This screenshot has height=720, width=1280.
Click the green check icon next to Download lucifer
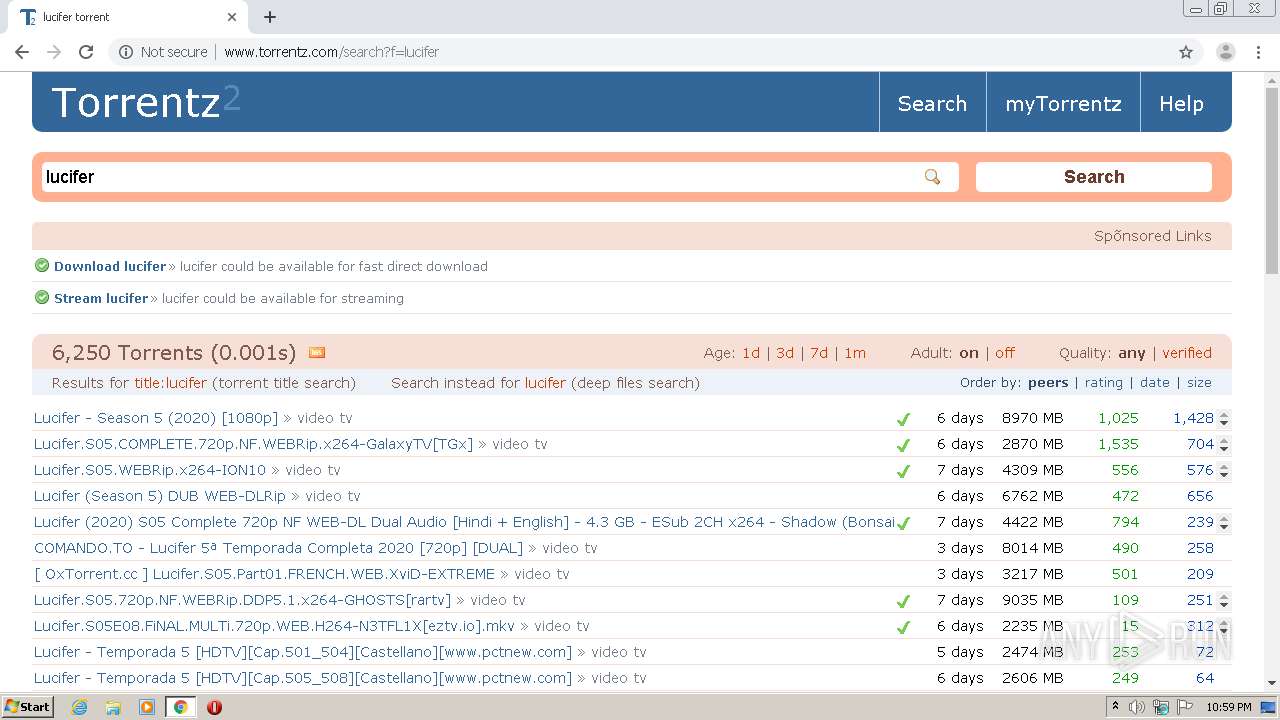pyautogui.click(x=42, y=265)
